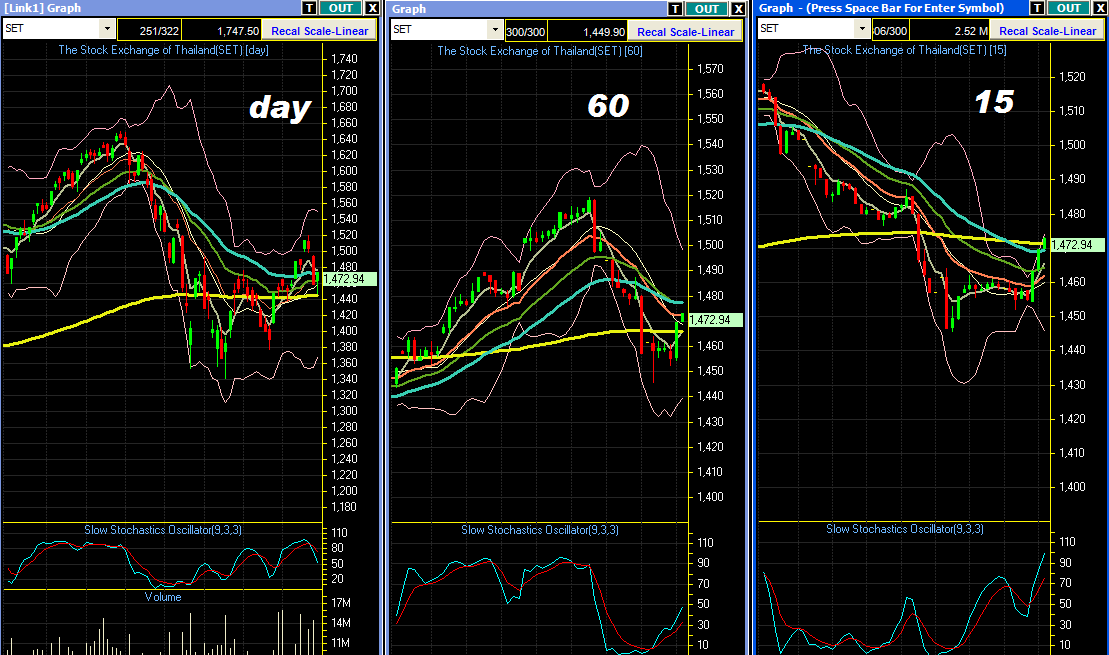
Task: Click OUT button in Press Space Bar window
Action: (1068, 8)
